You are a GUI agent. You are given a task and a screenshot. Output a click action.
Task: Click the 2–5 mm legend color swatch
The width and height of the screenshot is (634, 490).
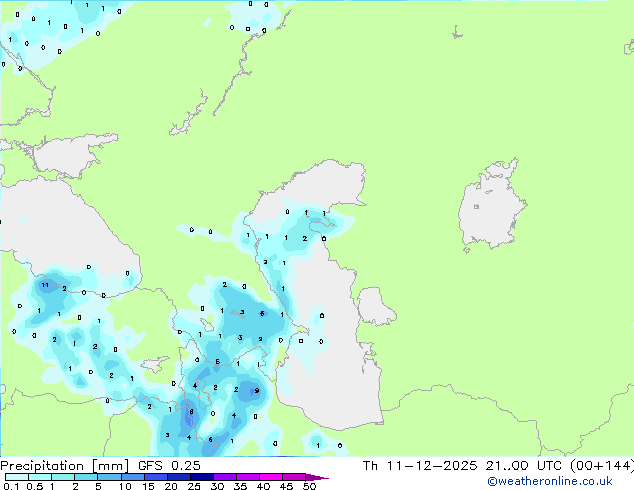(x=86, y=477)
